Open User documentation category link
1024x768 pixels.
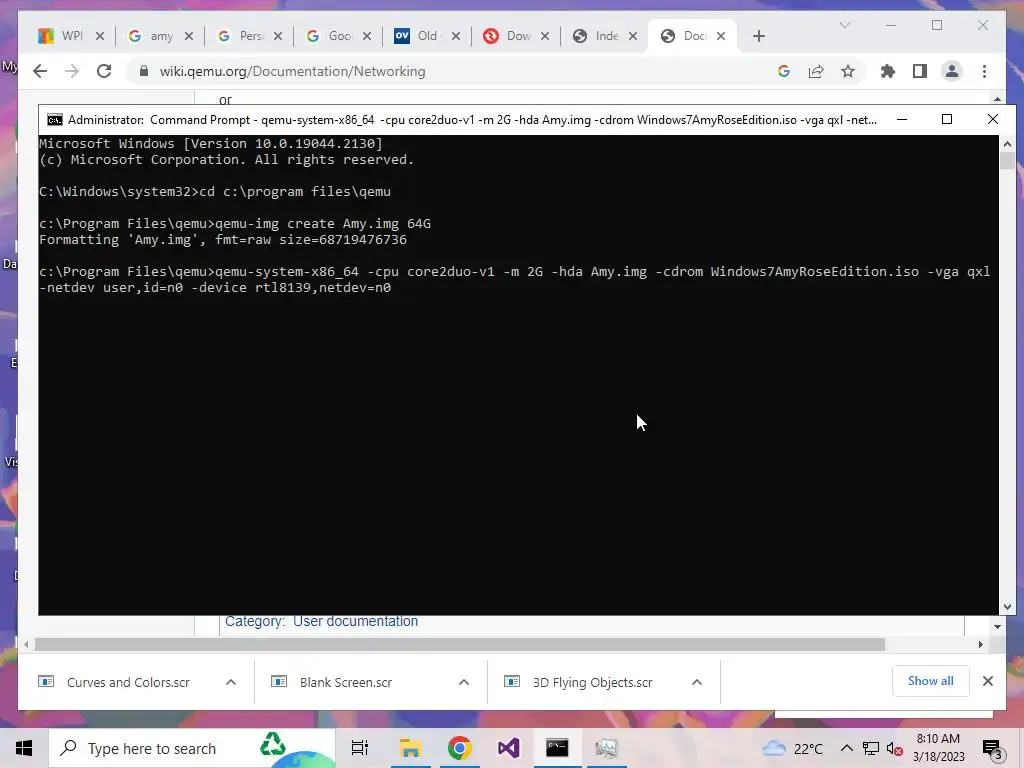pyautogui.click(x=355, y=621)
